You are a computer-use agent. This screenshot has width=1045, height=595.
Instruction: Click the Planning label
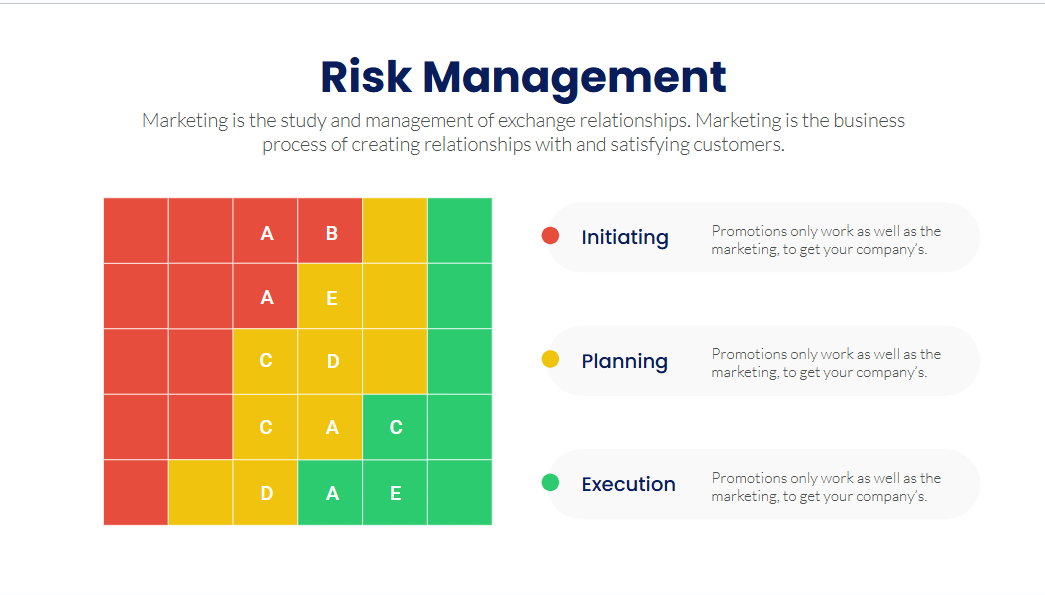(x=624, y=361)
